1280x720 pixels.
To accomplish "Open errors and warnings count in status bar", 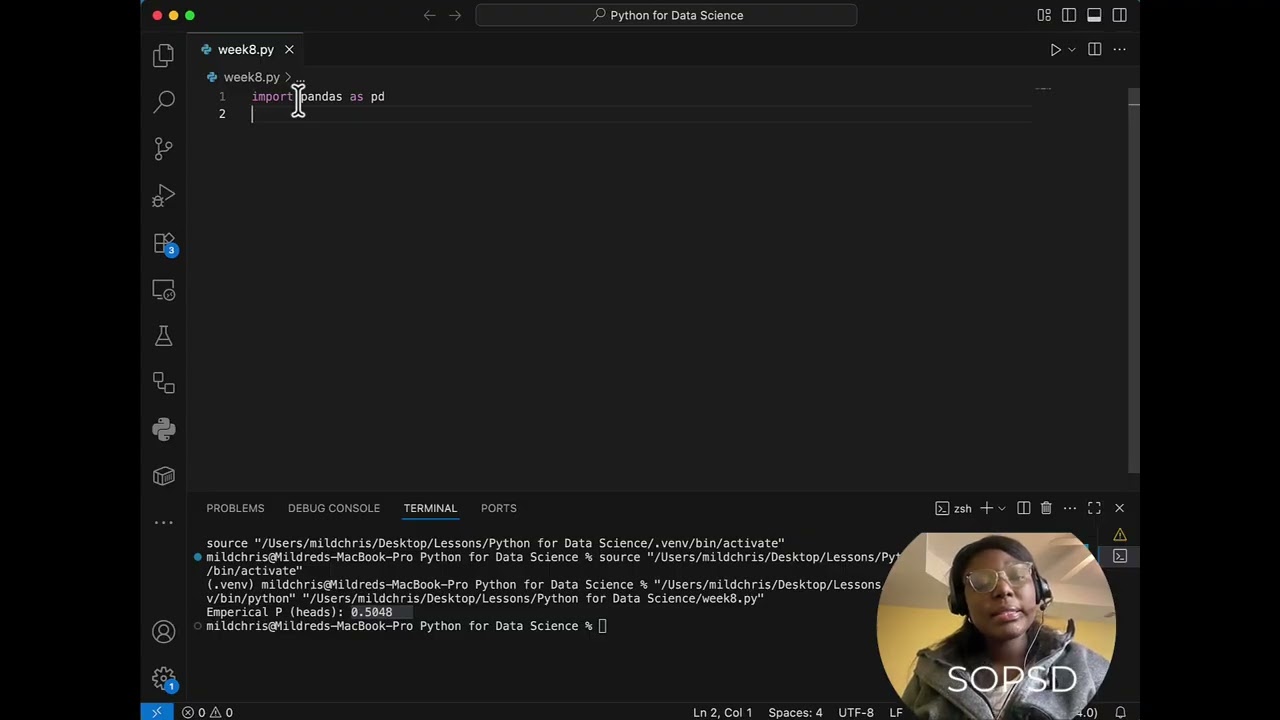I will pyautogui.click(x=207, y=712).
